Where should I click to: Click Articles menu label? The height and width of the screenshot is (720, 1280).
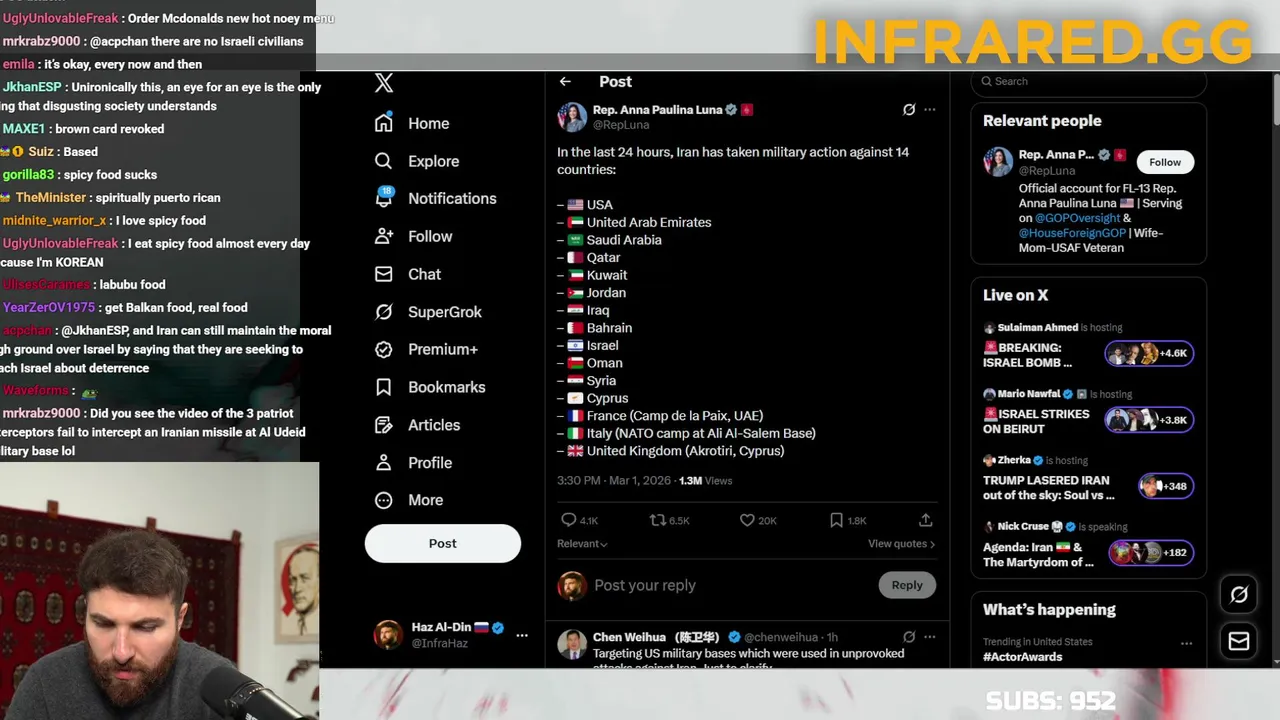coord(434,425)
